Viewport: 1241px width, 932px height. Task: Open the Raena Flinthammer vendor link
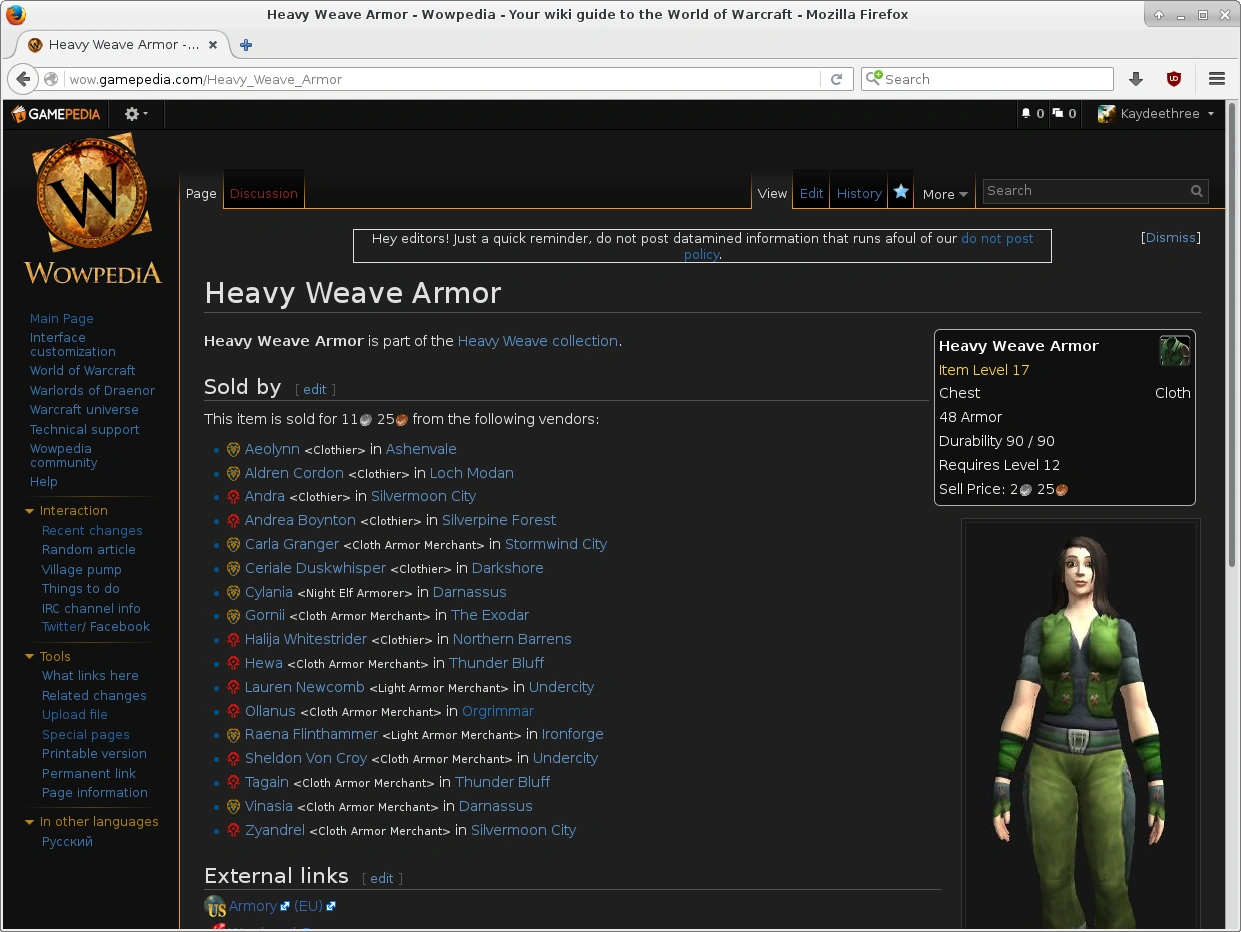coord(311,735)
